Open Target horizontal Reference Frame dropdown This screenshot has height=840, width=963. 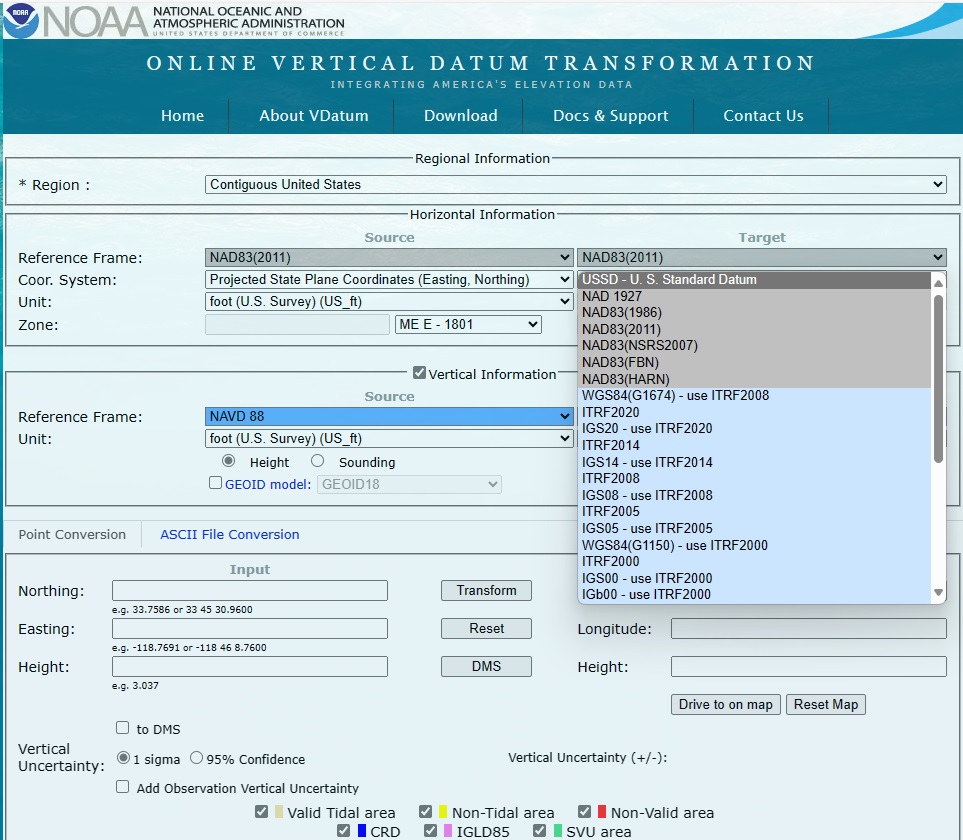point(762,257)
